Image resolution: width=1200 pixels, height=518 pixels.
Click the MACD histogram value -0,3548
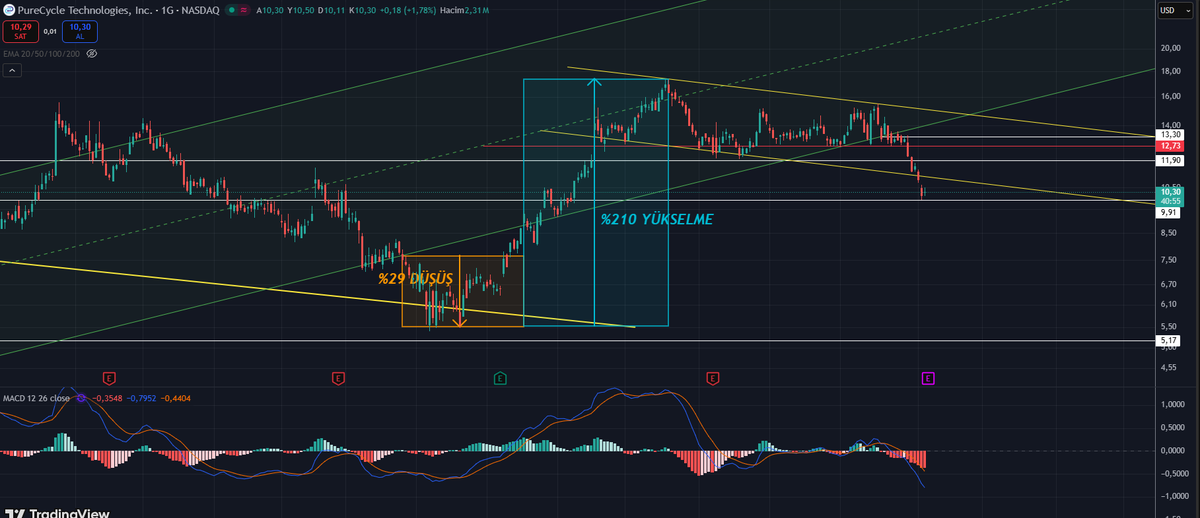106,398
